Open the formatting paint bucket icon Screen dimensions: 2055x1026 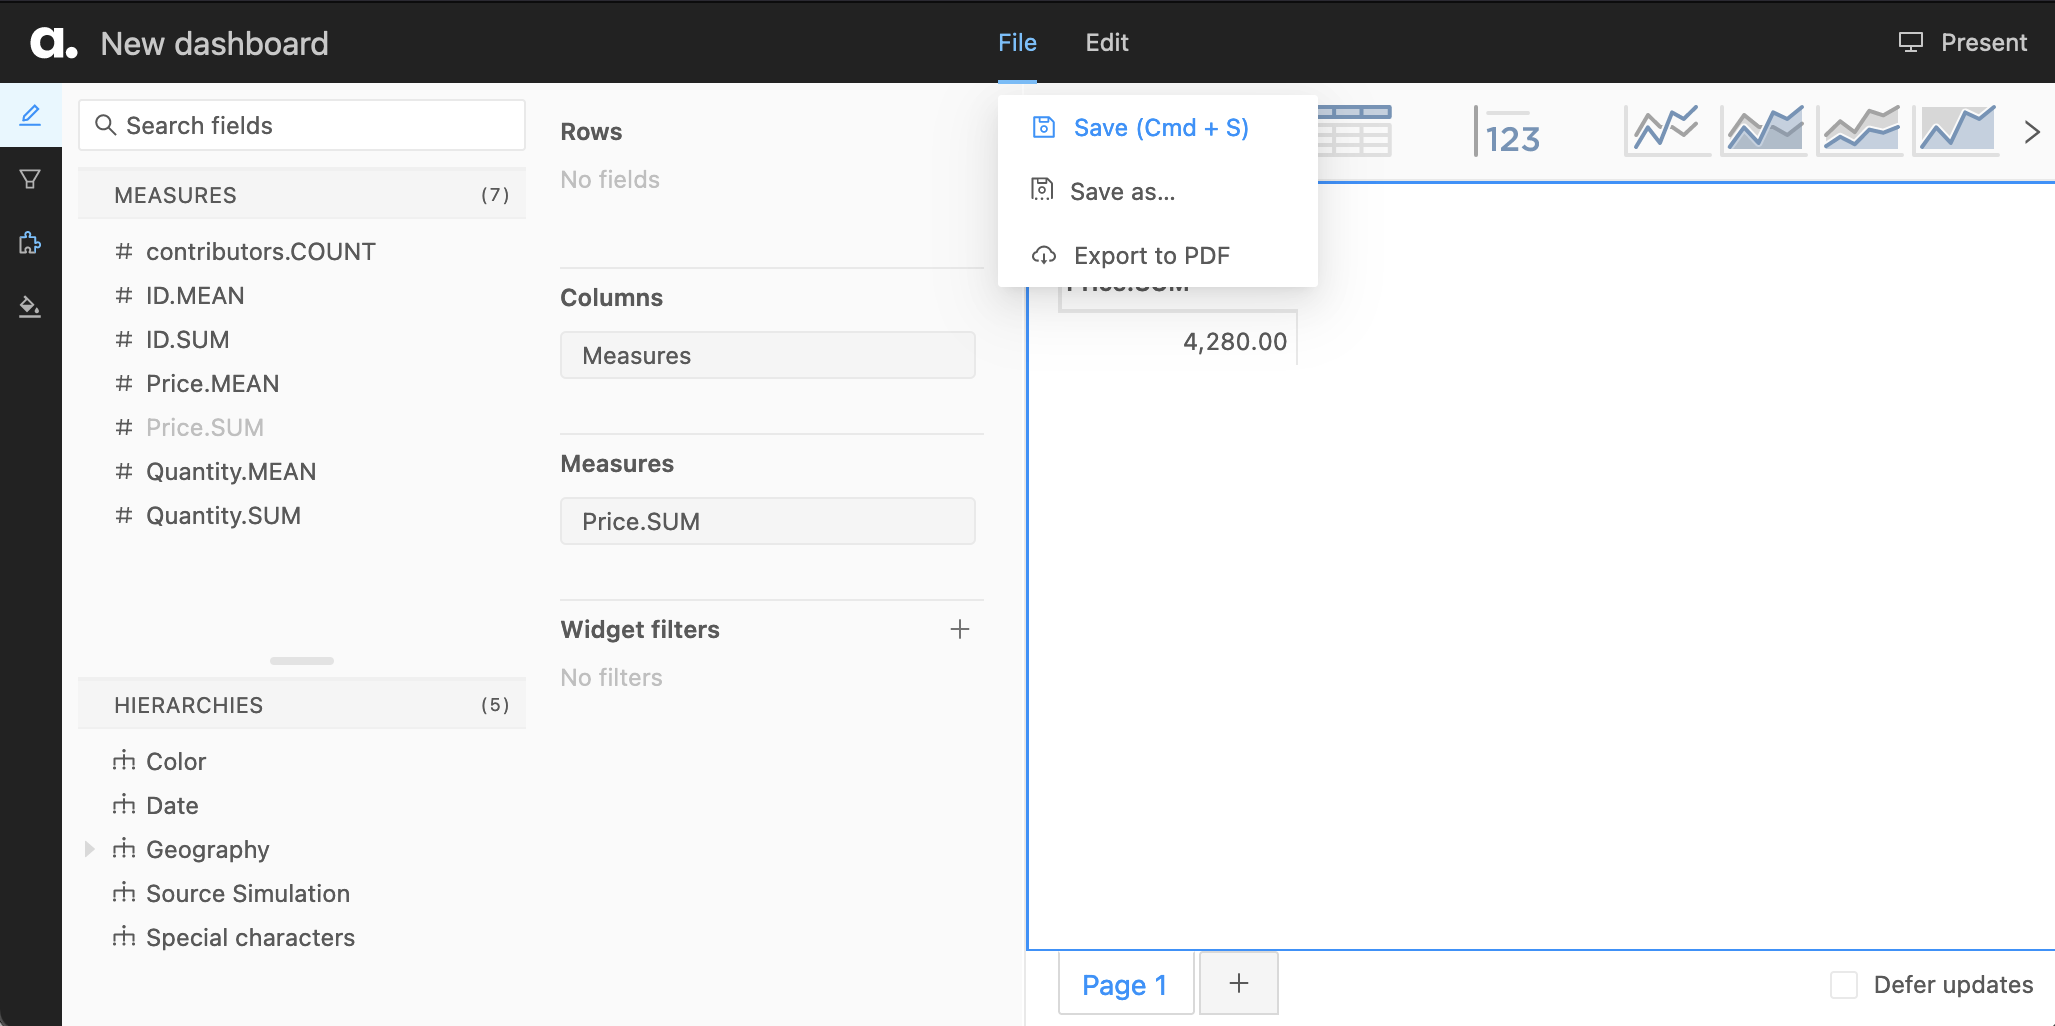(x=30, y=307)
